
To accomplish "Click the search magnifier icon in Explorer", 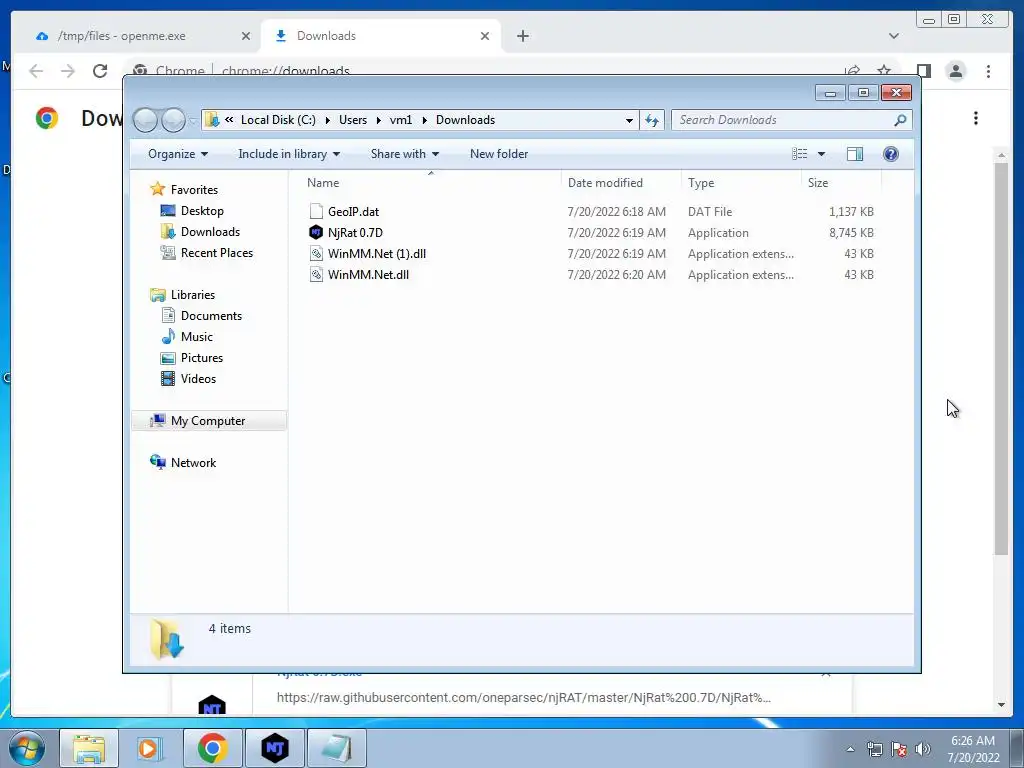I will pos(900,120).
